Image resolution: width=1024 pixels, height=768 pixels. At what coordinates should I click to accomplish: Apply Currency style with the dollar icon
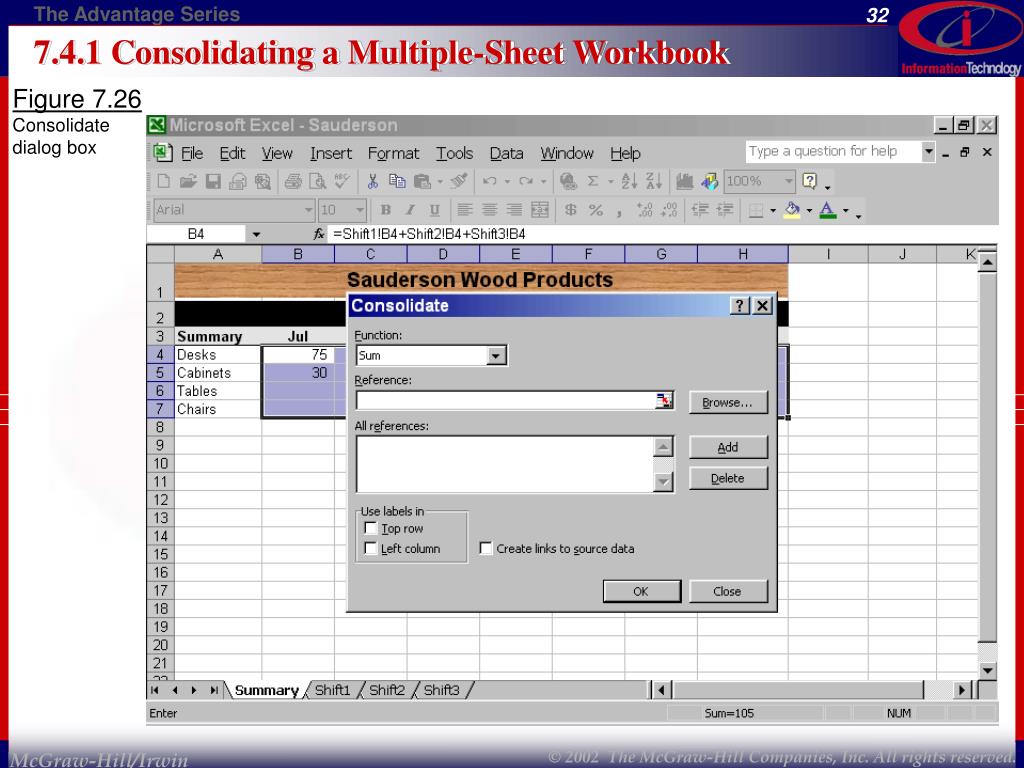pyautogui.click(x=570, y=210)
